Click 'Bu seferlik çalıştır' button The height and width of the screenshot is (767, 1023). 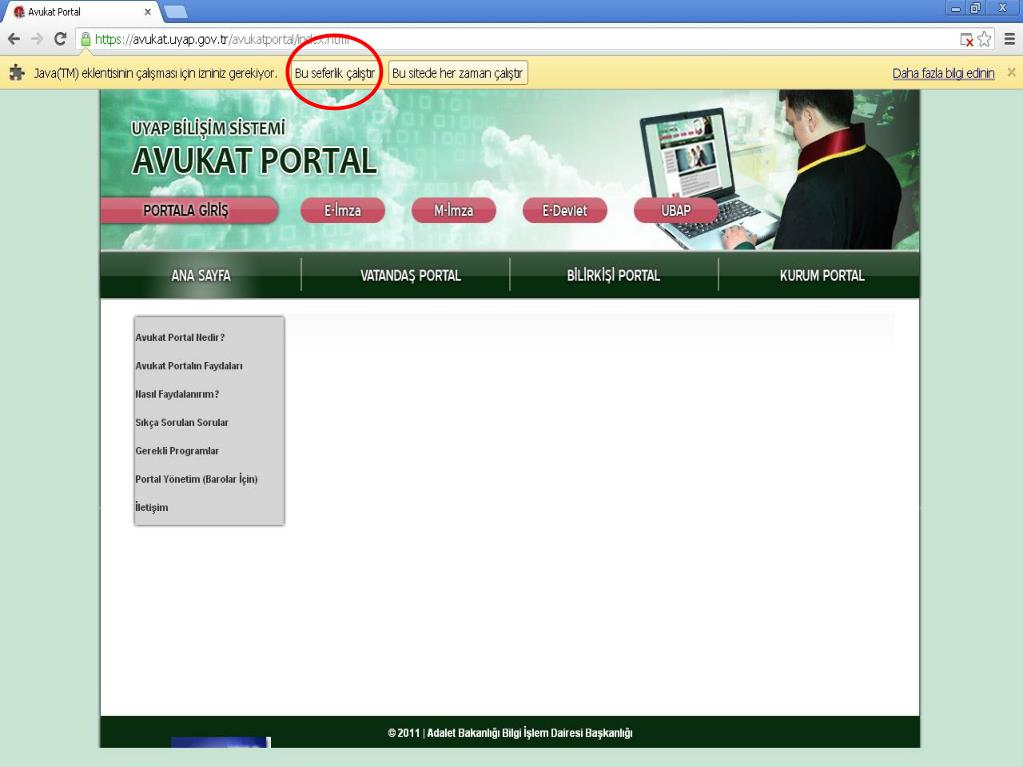click(x=335, y=73)
